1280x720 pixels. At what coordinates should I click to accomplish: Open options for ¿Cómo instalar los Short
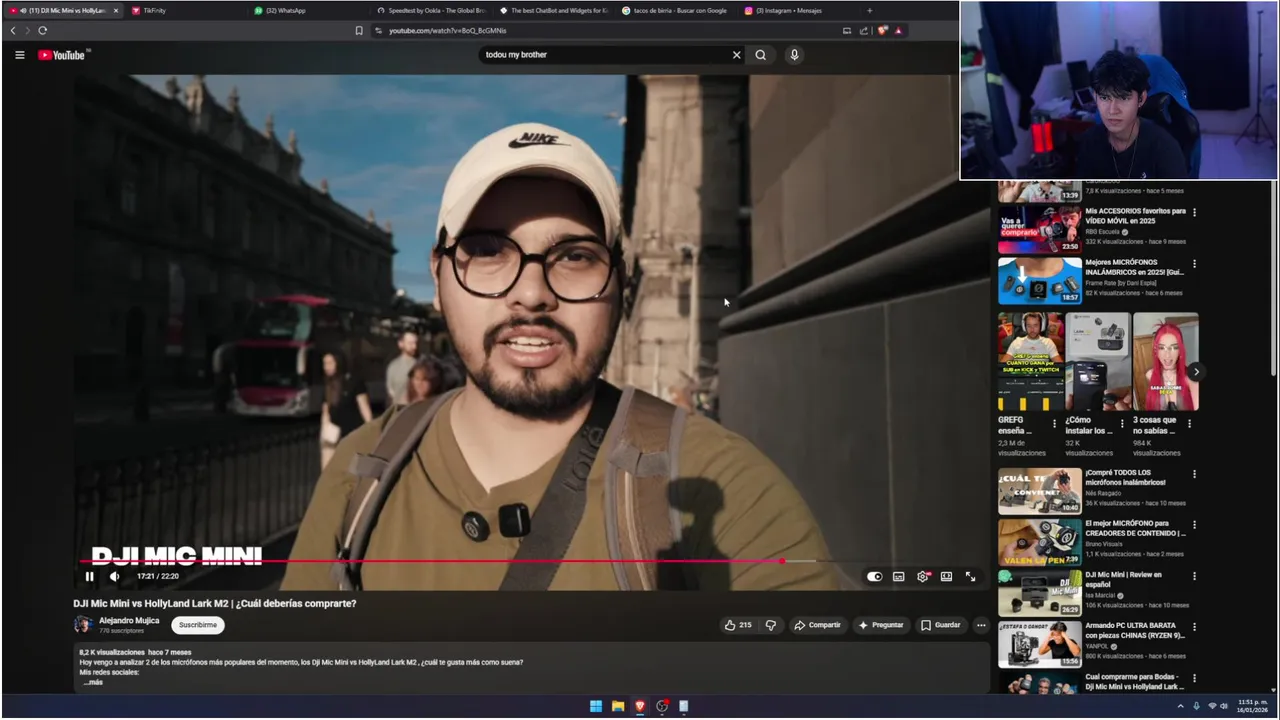[1122, 423]
